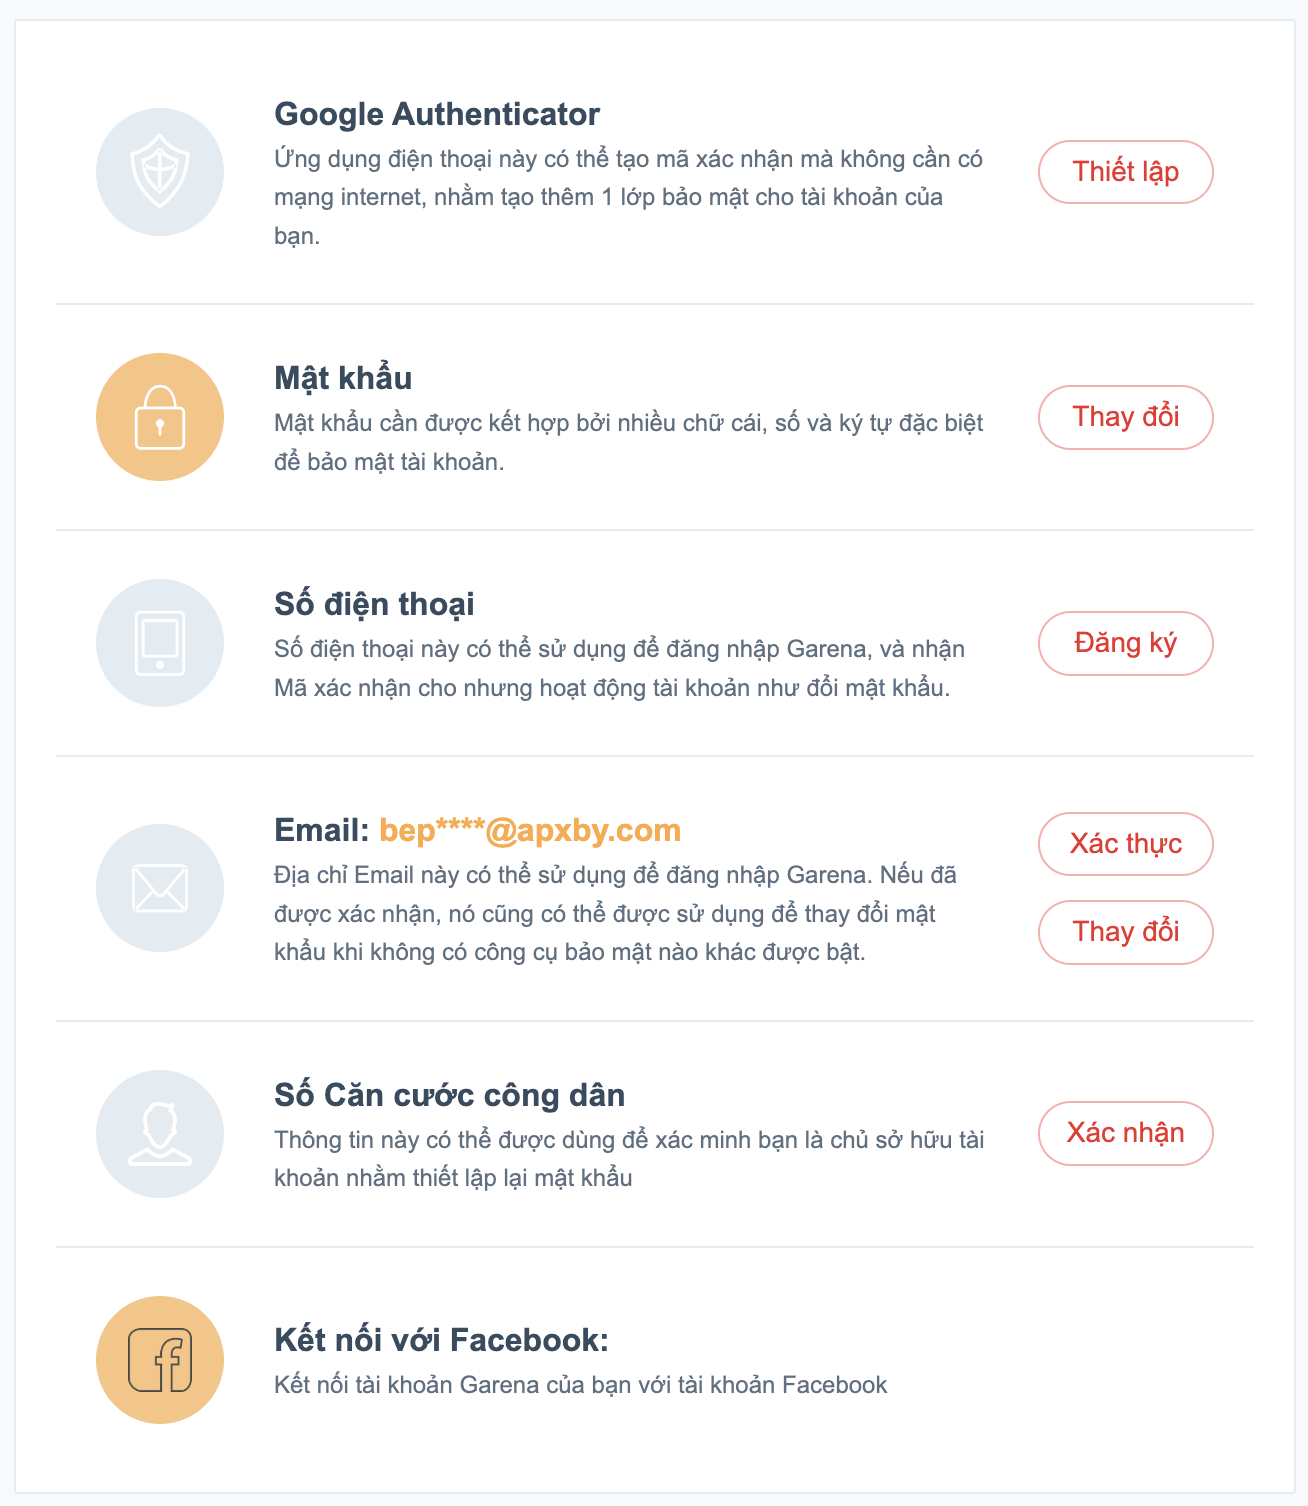Click the masked email address bep****@apxby.com
Screen dimensions: 1308x1506
(x=530, y=830)
